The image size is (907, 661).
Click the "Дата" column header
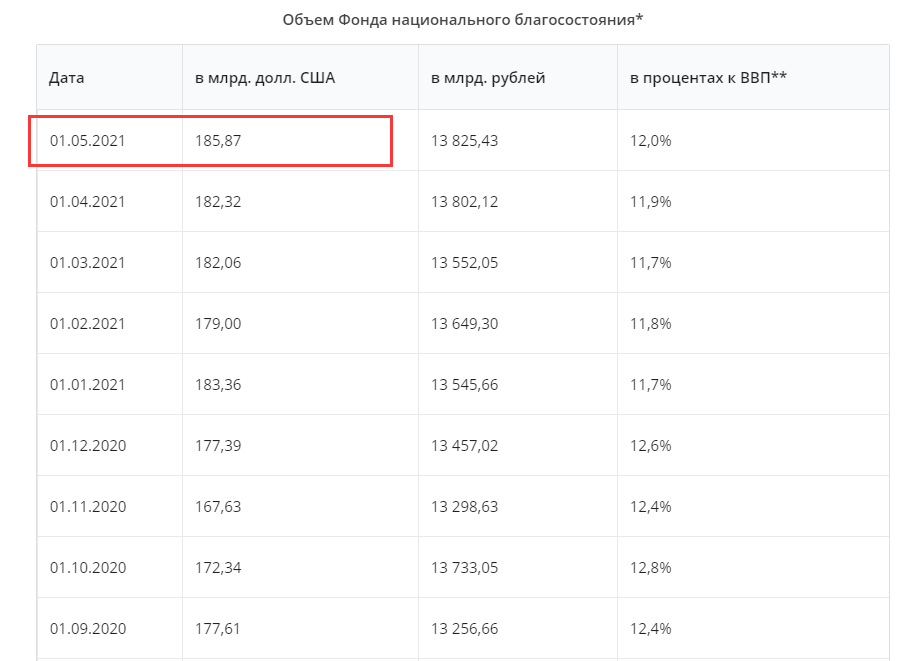[x=67, y=78]
